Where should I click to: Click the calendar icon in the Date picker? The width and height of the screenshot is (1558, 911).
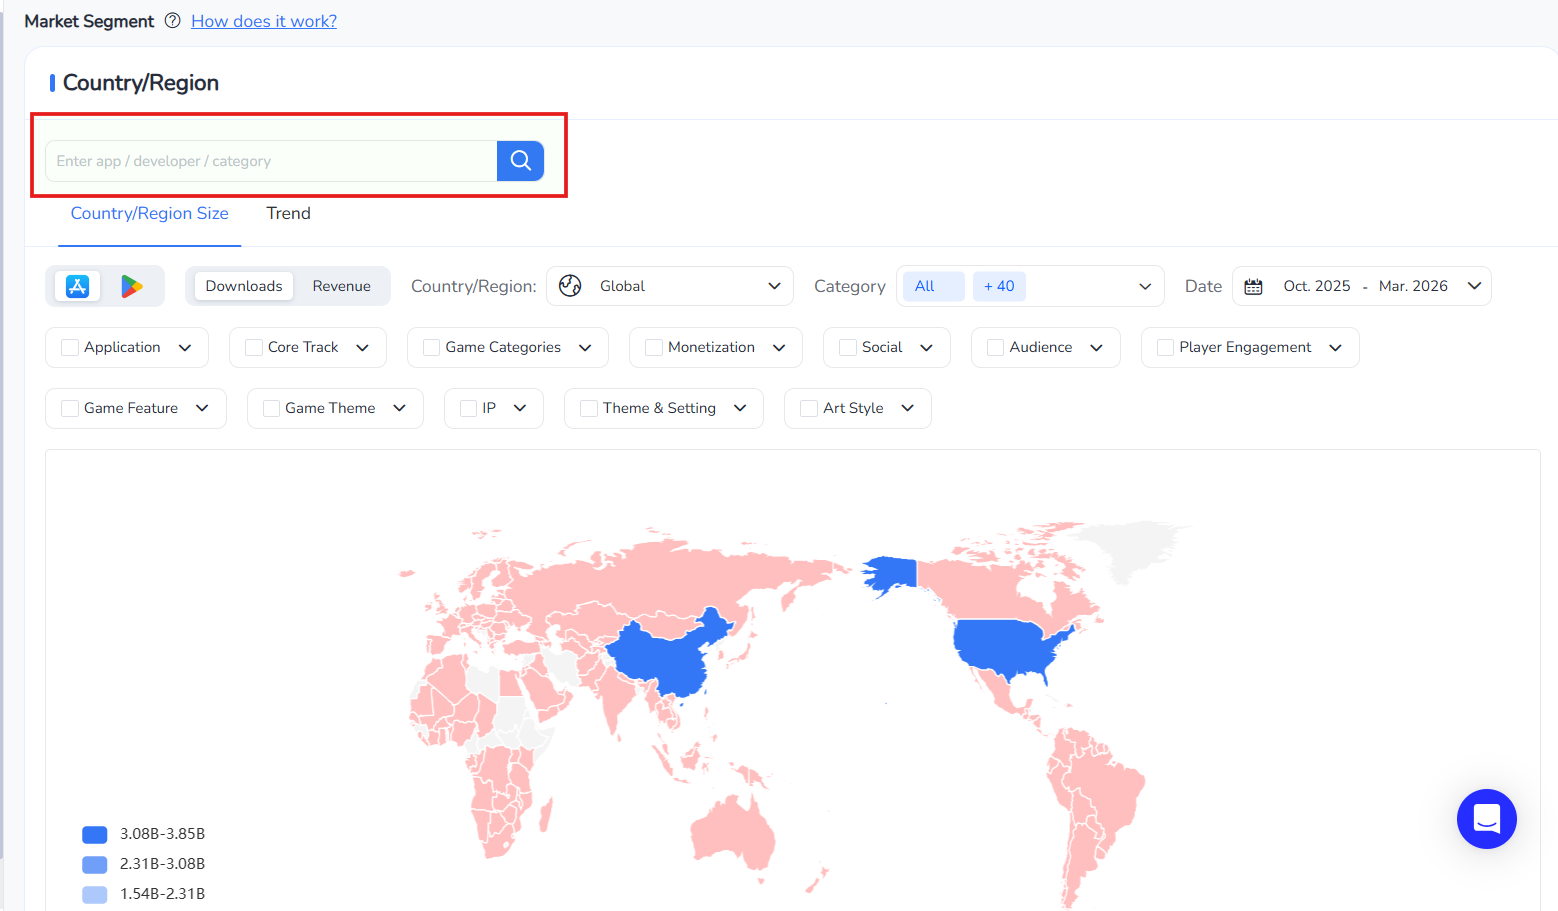click(x=1253, y=286)
